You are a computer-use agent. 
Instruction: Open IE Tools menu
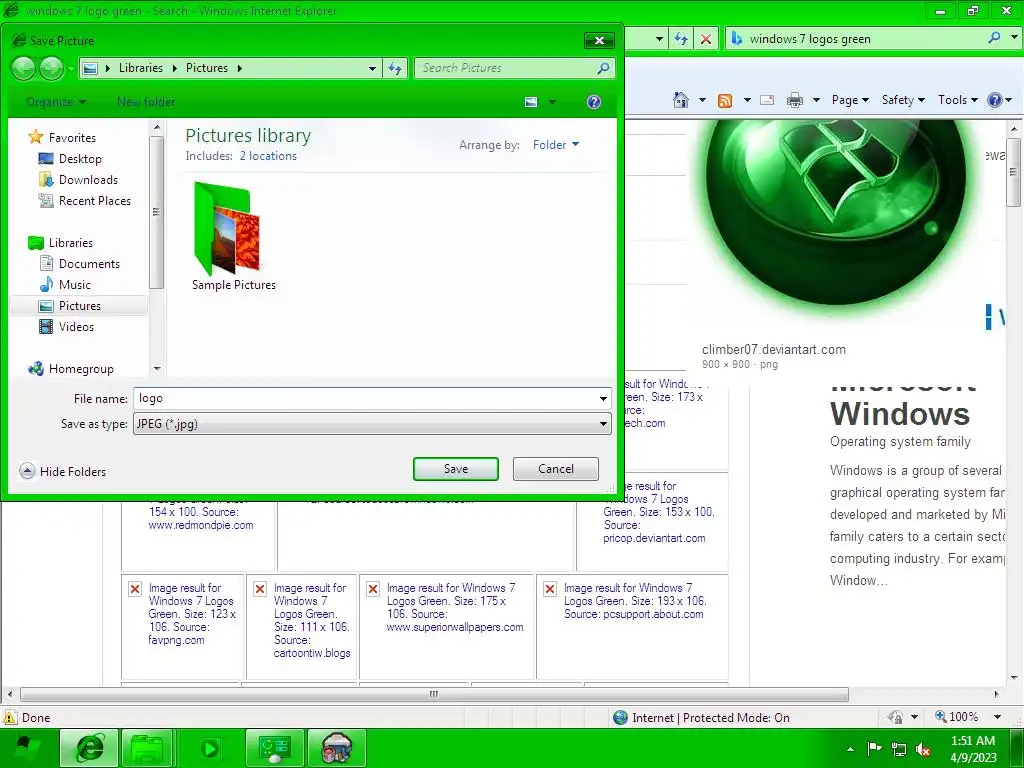click(957, 100)
